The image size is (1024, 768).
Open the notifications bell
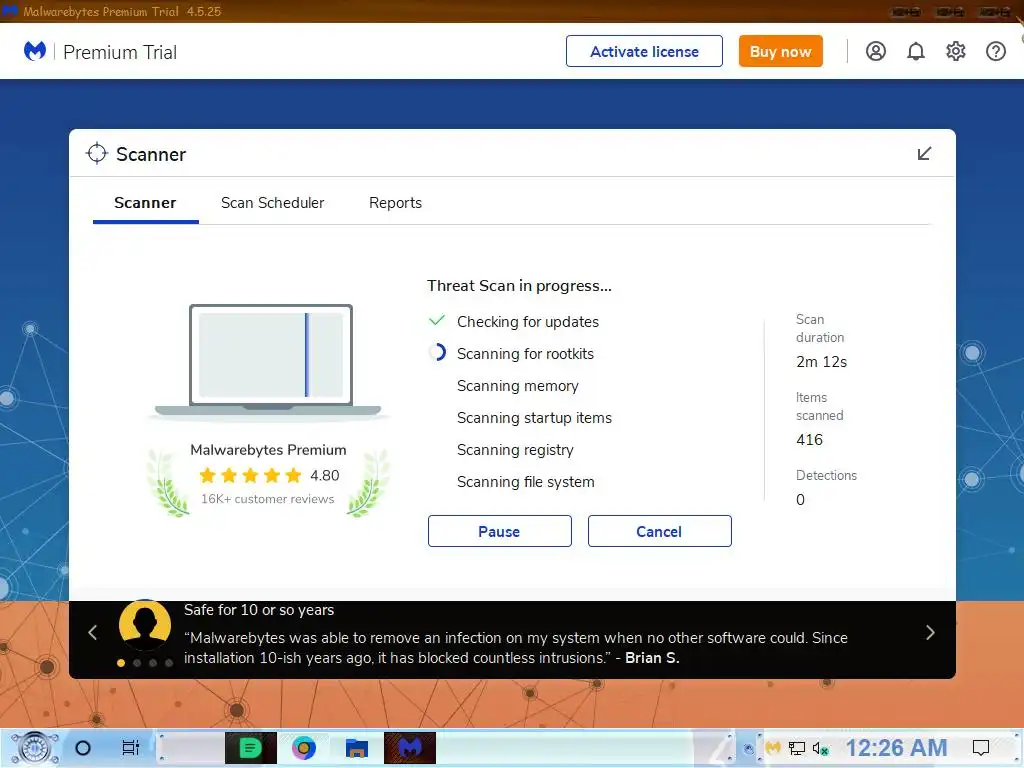click(x=916, y=51)
